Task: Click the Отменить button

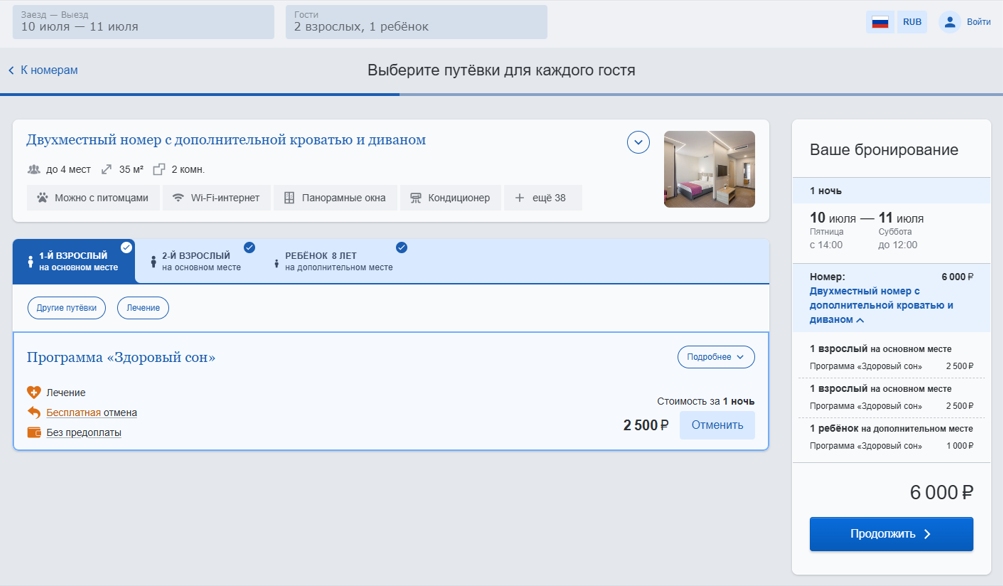Action: point(717,425)
